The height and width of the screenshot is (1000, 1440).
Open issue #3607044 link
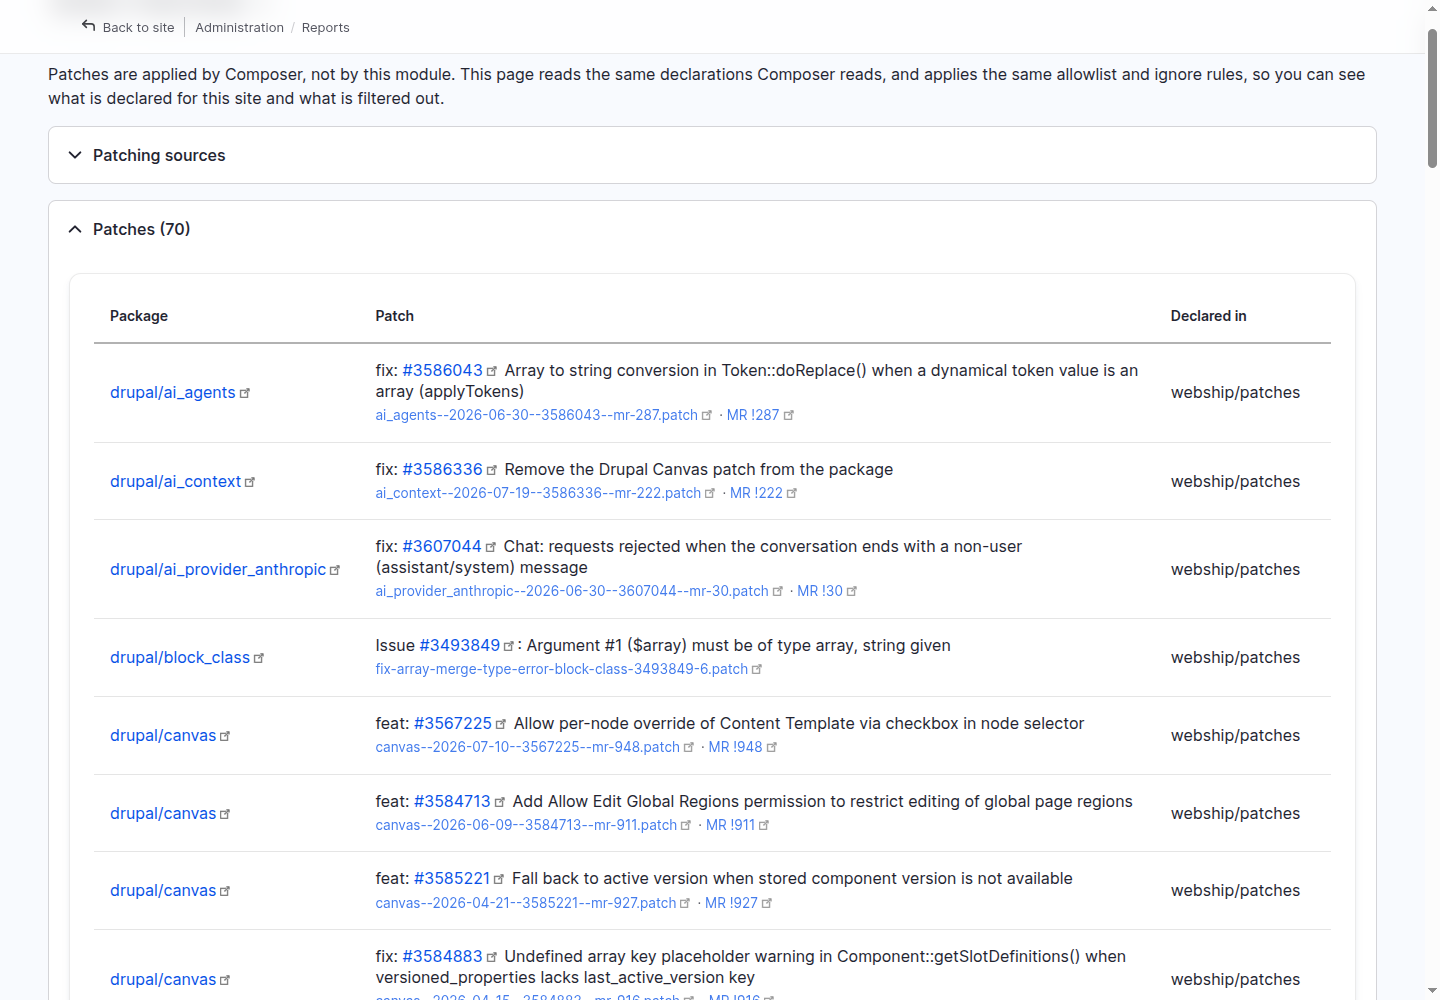click(x=442, y=546)
